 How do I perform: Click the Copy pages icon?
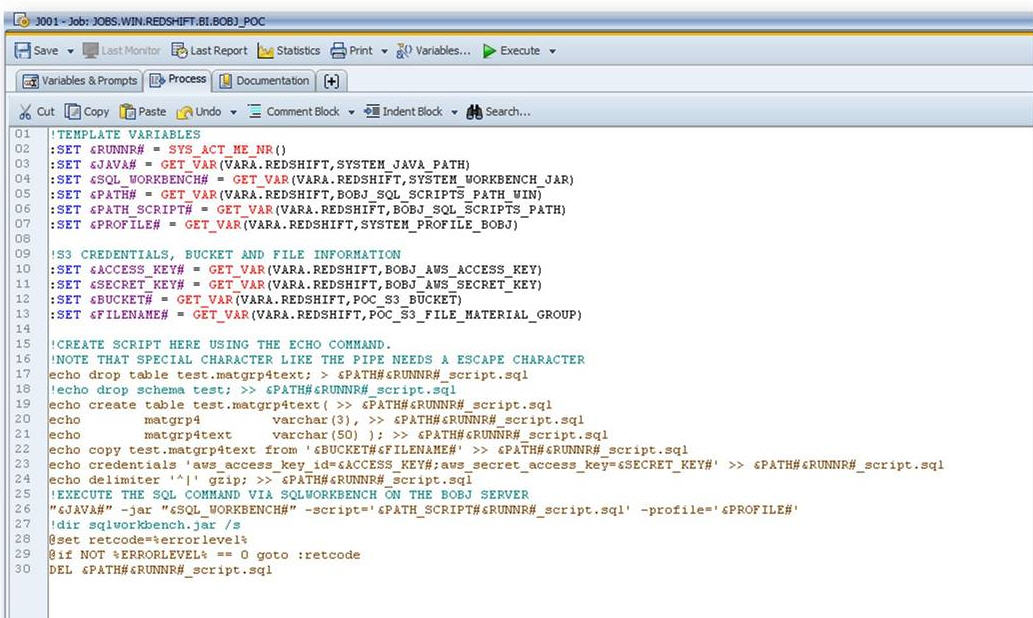[72, 112]
